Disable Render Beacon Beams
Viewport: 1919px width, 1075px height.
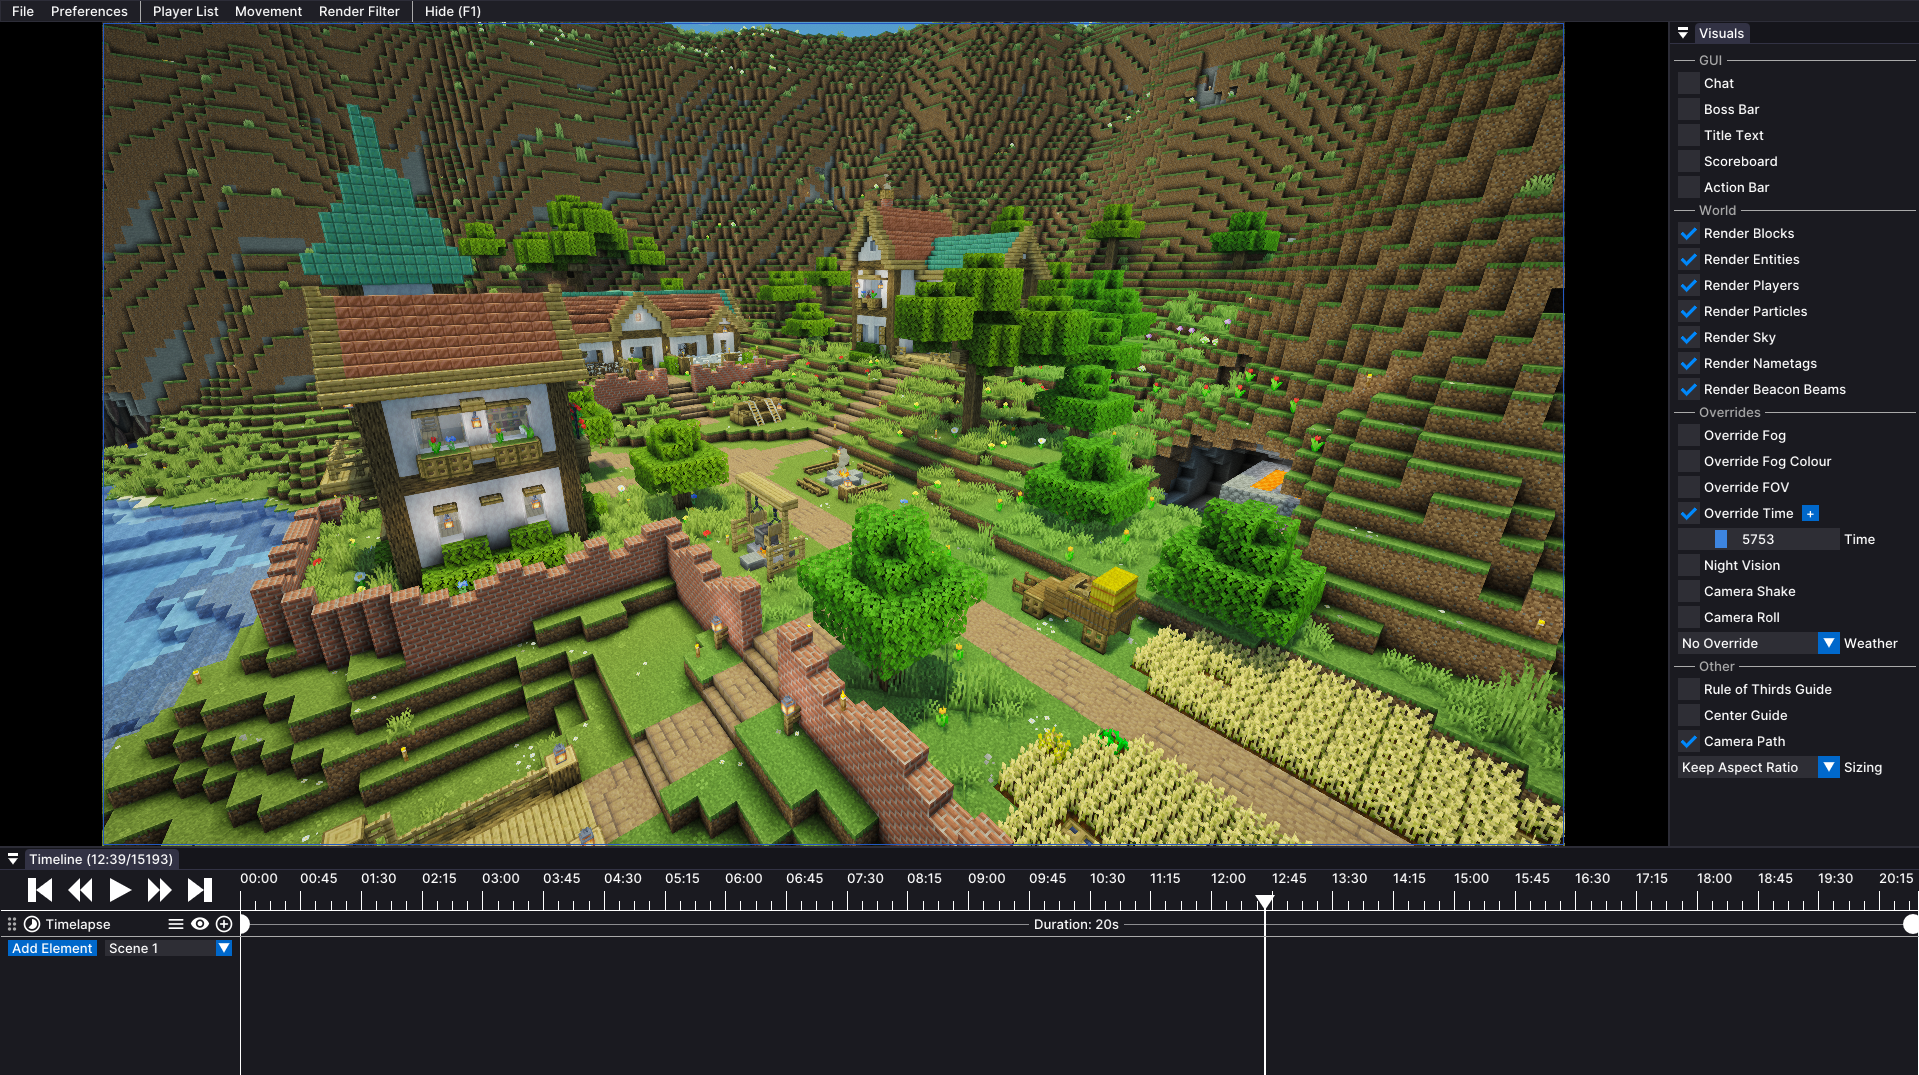coord(1689,389)
